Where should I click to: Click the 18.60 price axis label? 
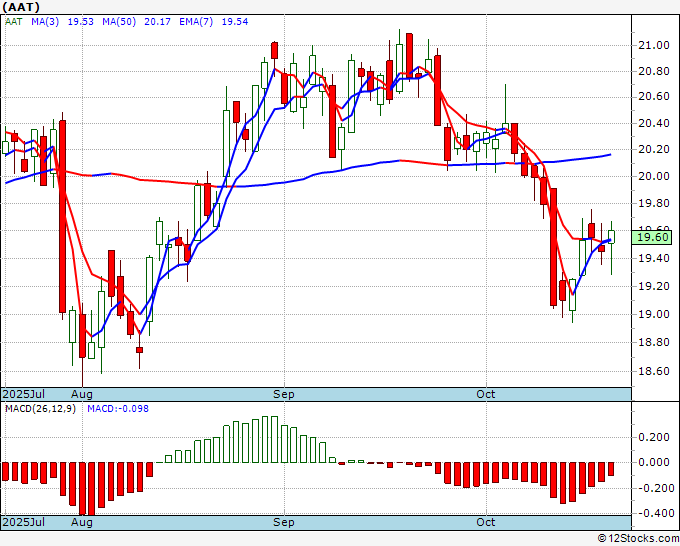[x=654, y=372]
